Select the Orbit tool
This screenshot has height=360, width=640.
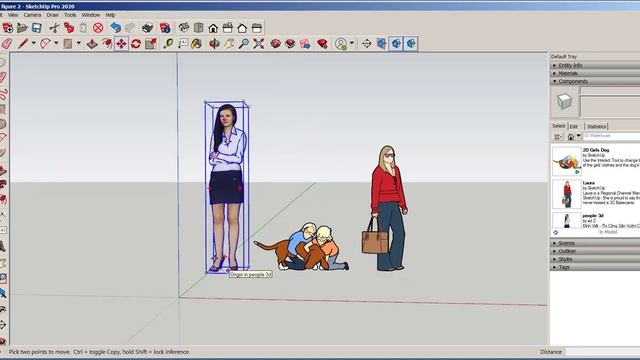pyautogui.click(x=214, y=44)
